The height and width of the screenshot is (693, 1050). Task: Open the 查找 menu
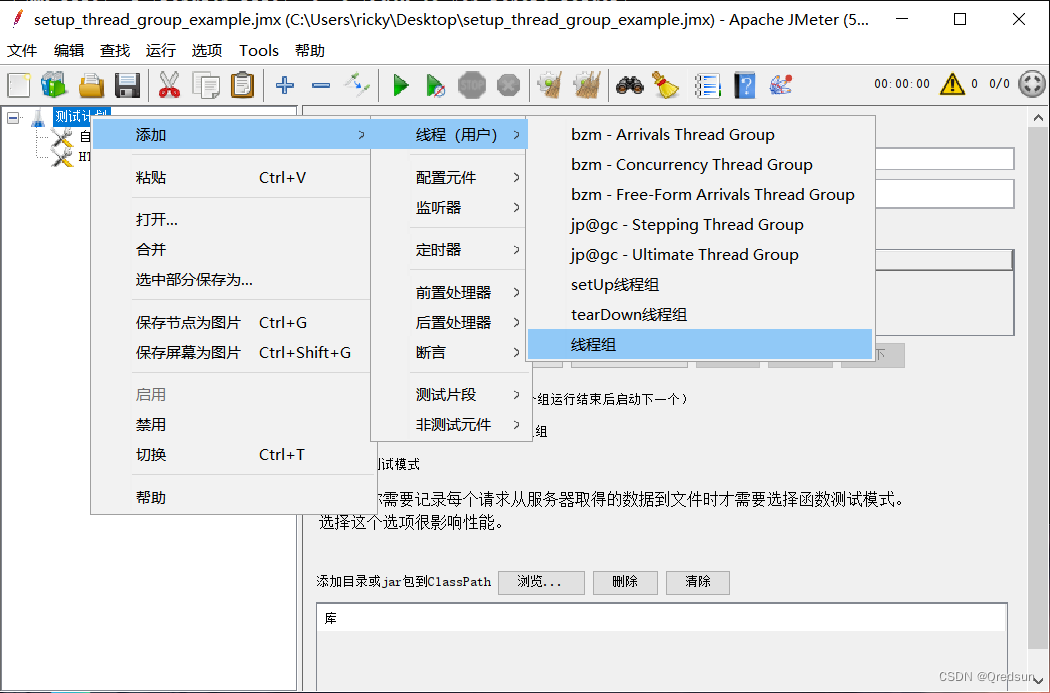[115, 51]
